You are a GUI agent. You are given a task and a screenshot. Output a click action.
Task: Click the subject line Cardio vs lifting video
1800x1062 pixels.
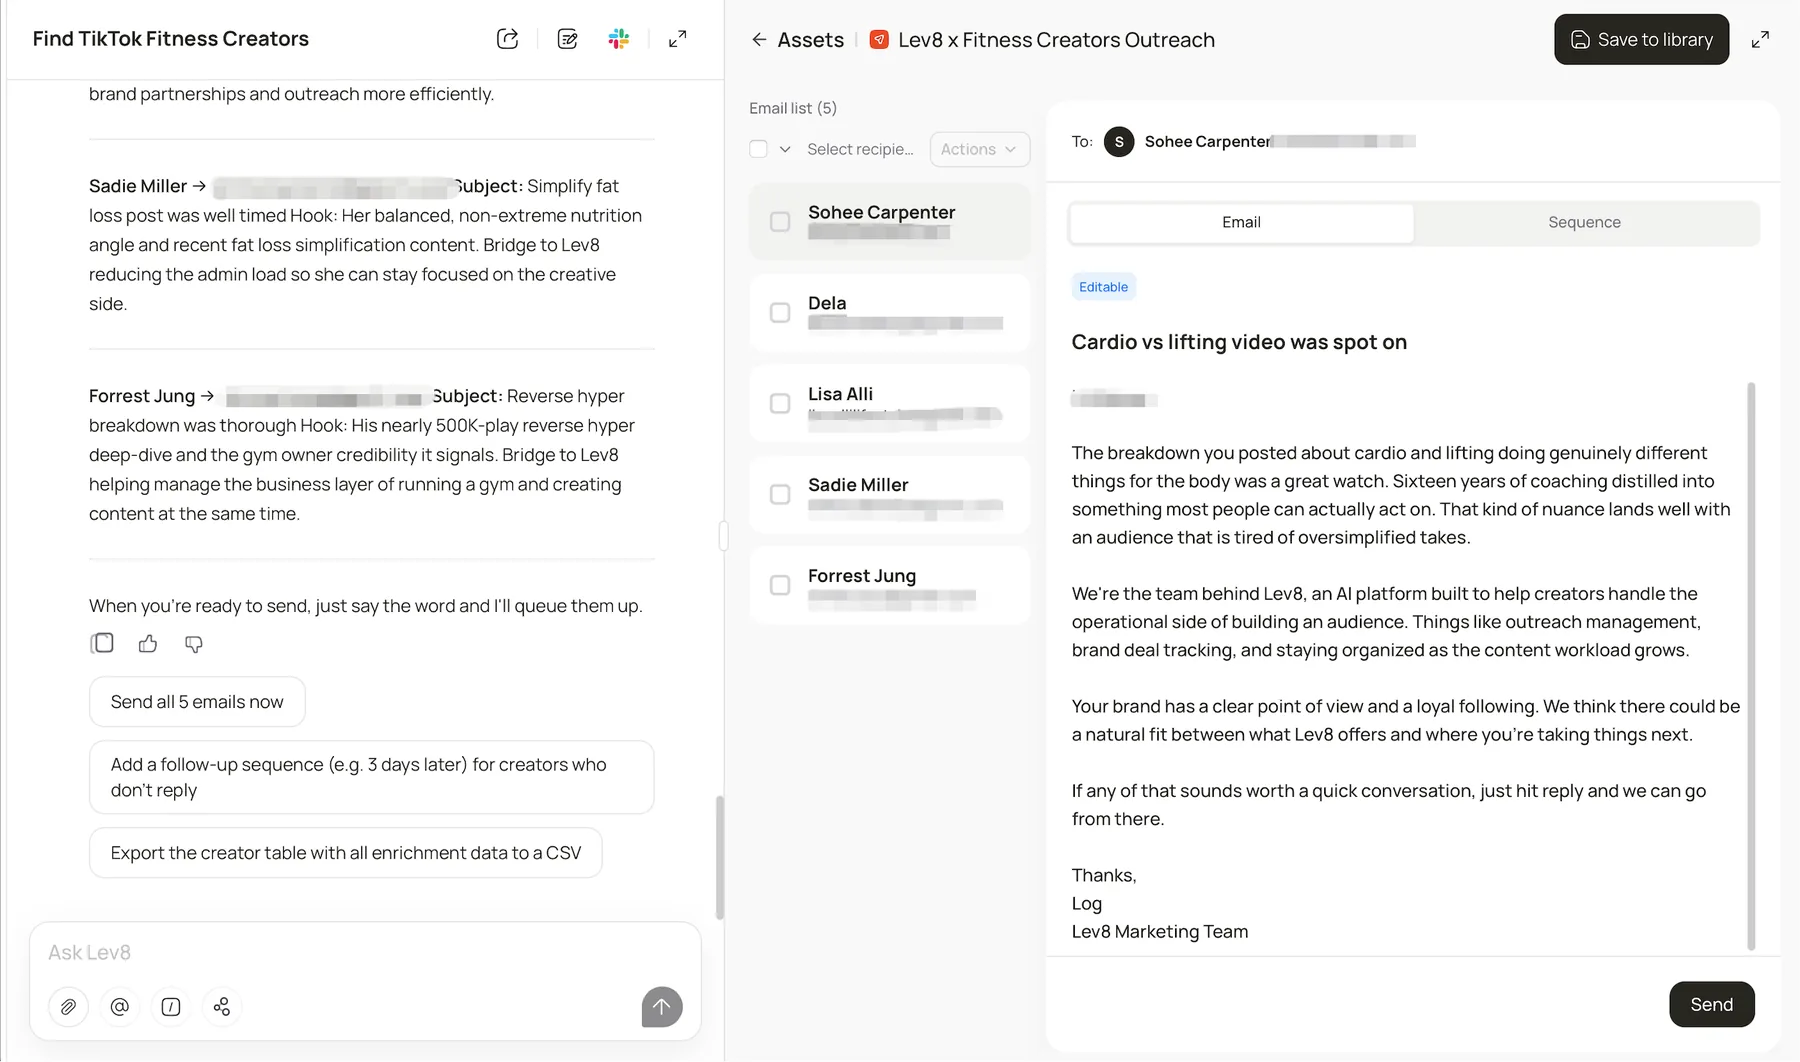coord(1239,342)
